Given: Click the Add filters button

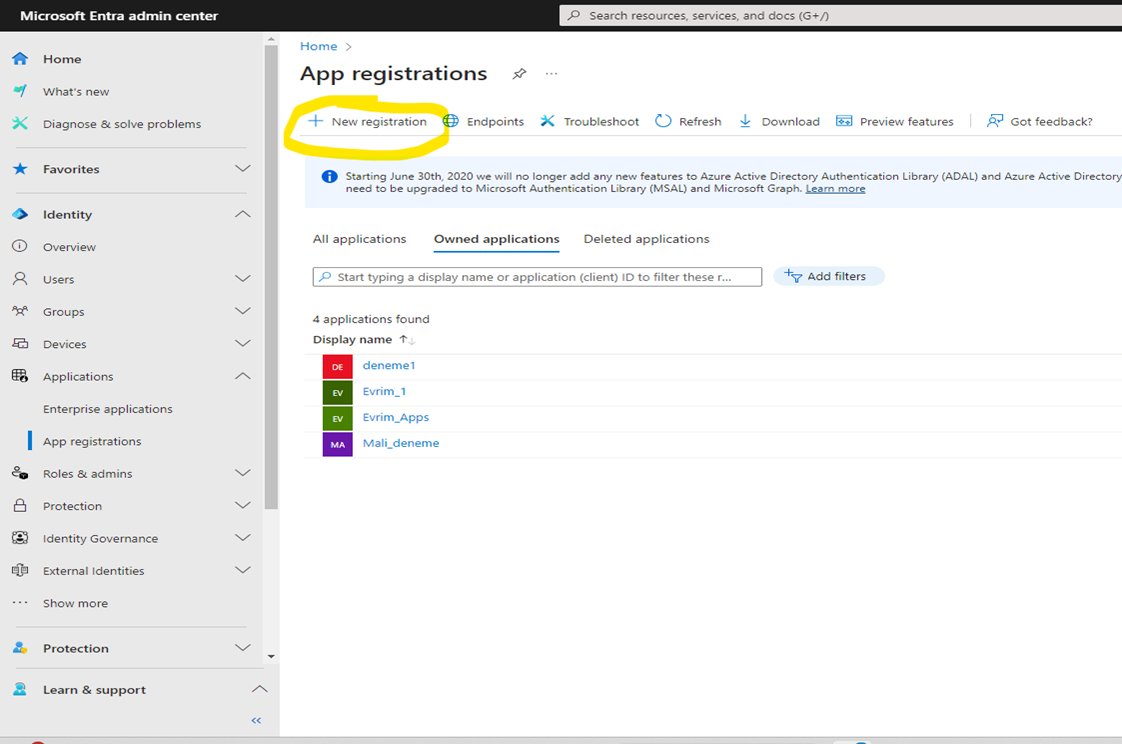Looking at the screenshot, I should (x=829, y=276).
